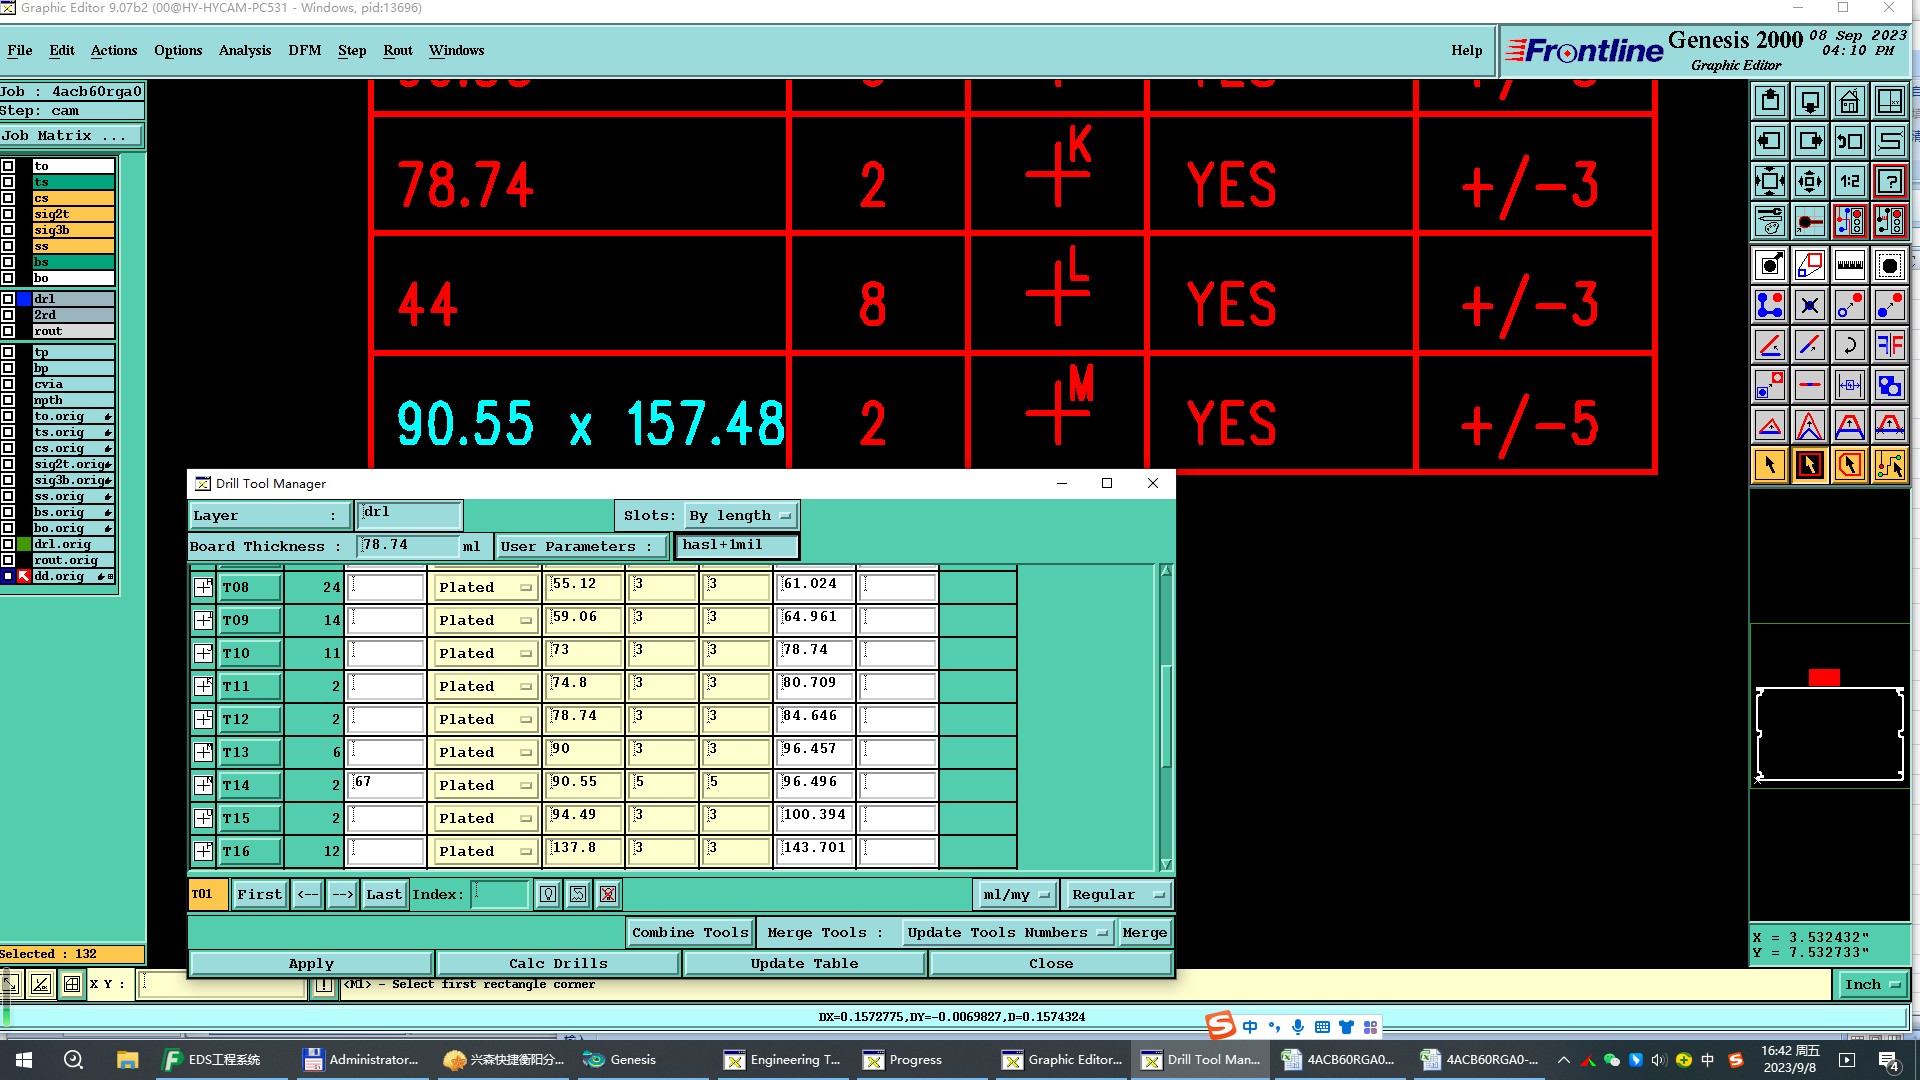Click the question mark help icon
The width and height of the screenshot is (1920, 1080).
click(x=1889, y=181)
